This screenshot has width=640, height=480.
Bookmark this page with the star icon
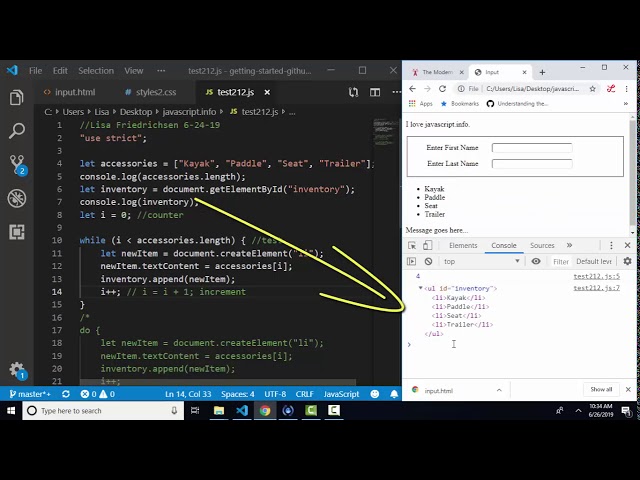592,89
